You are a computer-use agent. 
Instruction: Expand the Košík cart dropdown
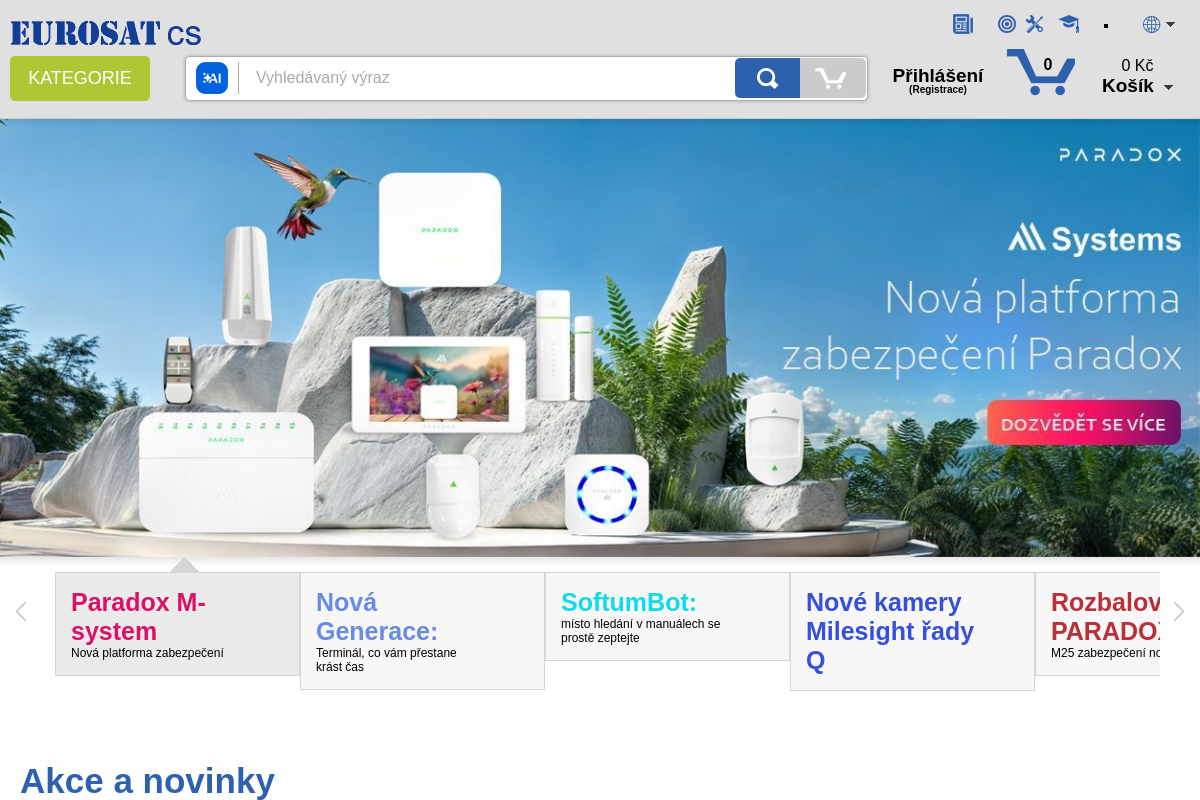point(1137,86)
